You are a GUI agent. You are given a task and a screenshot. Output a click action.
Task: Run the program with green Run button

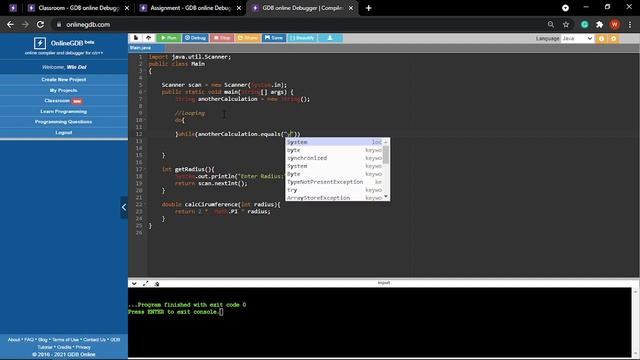coord(169,38)
